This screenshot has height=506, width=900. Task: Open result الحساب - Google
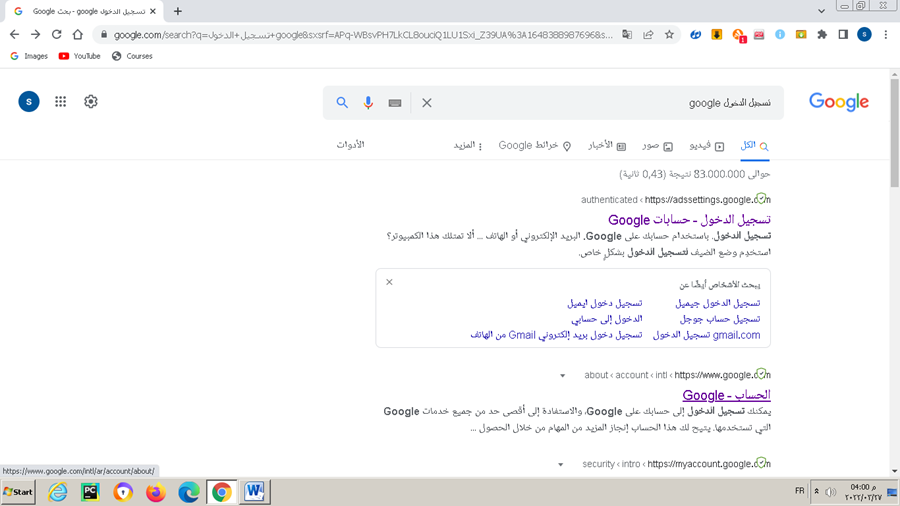pyautogui.click(x=726, y=395)
